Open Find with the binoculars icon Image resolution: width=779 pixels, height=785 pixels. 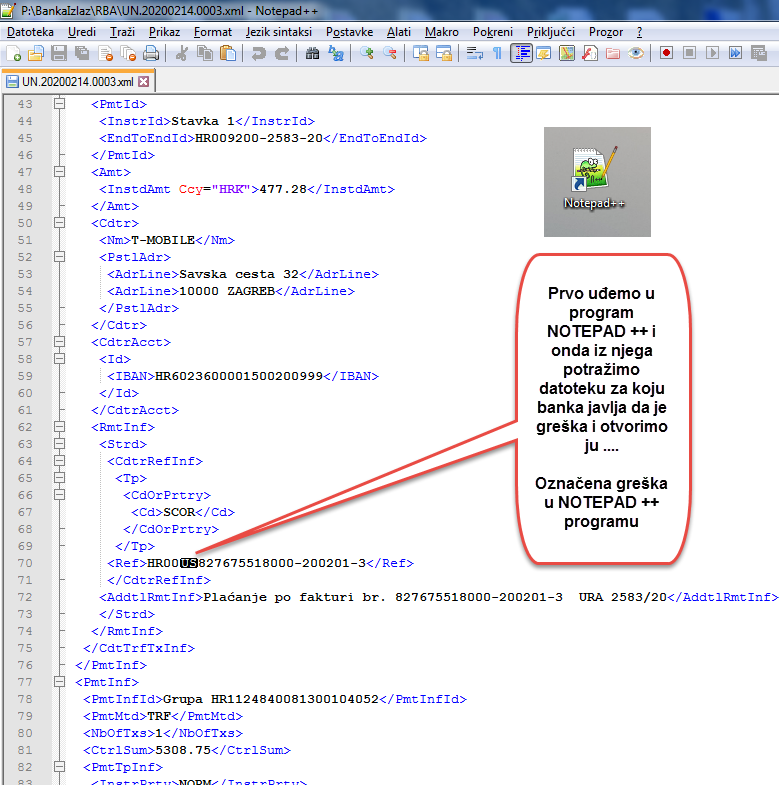(x=312, y=53)
